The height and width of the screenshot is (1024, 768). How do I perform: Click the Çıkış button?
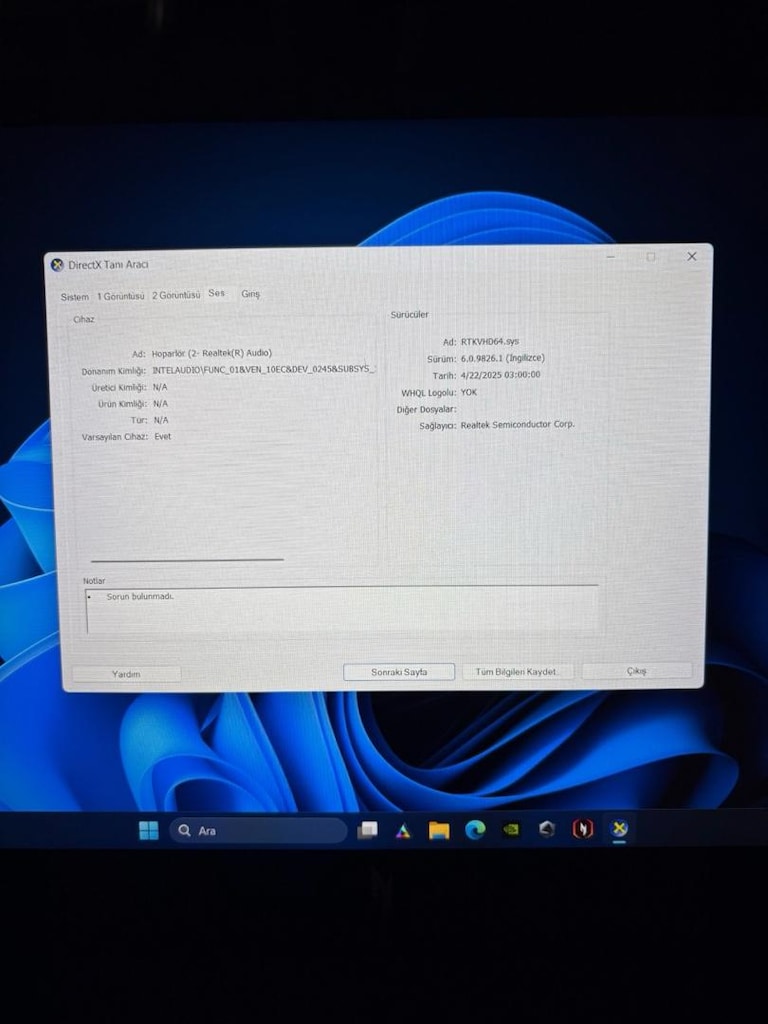coord(637,671)
